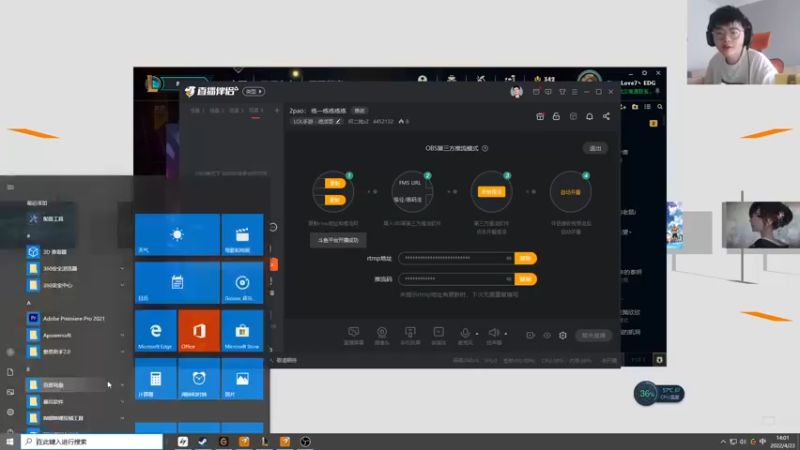
Task: Reveal the hidden rtmp address
Action: 509,258
